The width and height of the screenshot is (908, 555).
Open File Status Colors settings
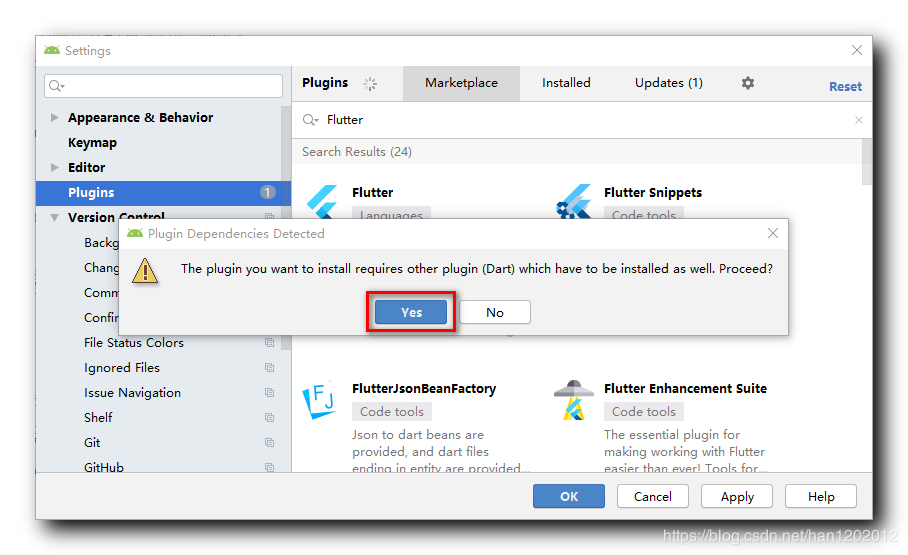(x=134, y=342)
